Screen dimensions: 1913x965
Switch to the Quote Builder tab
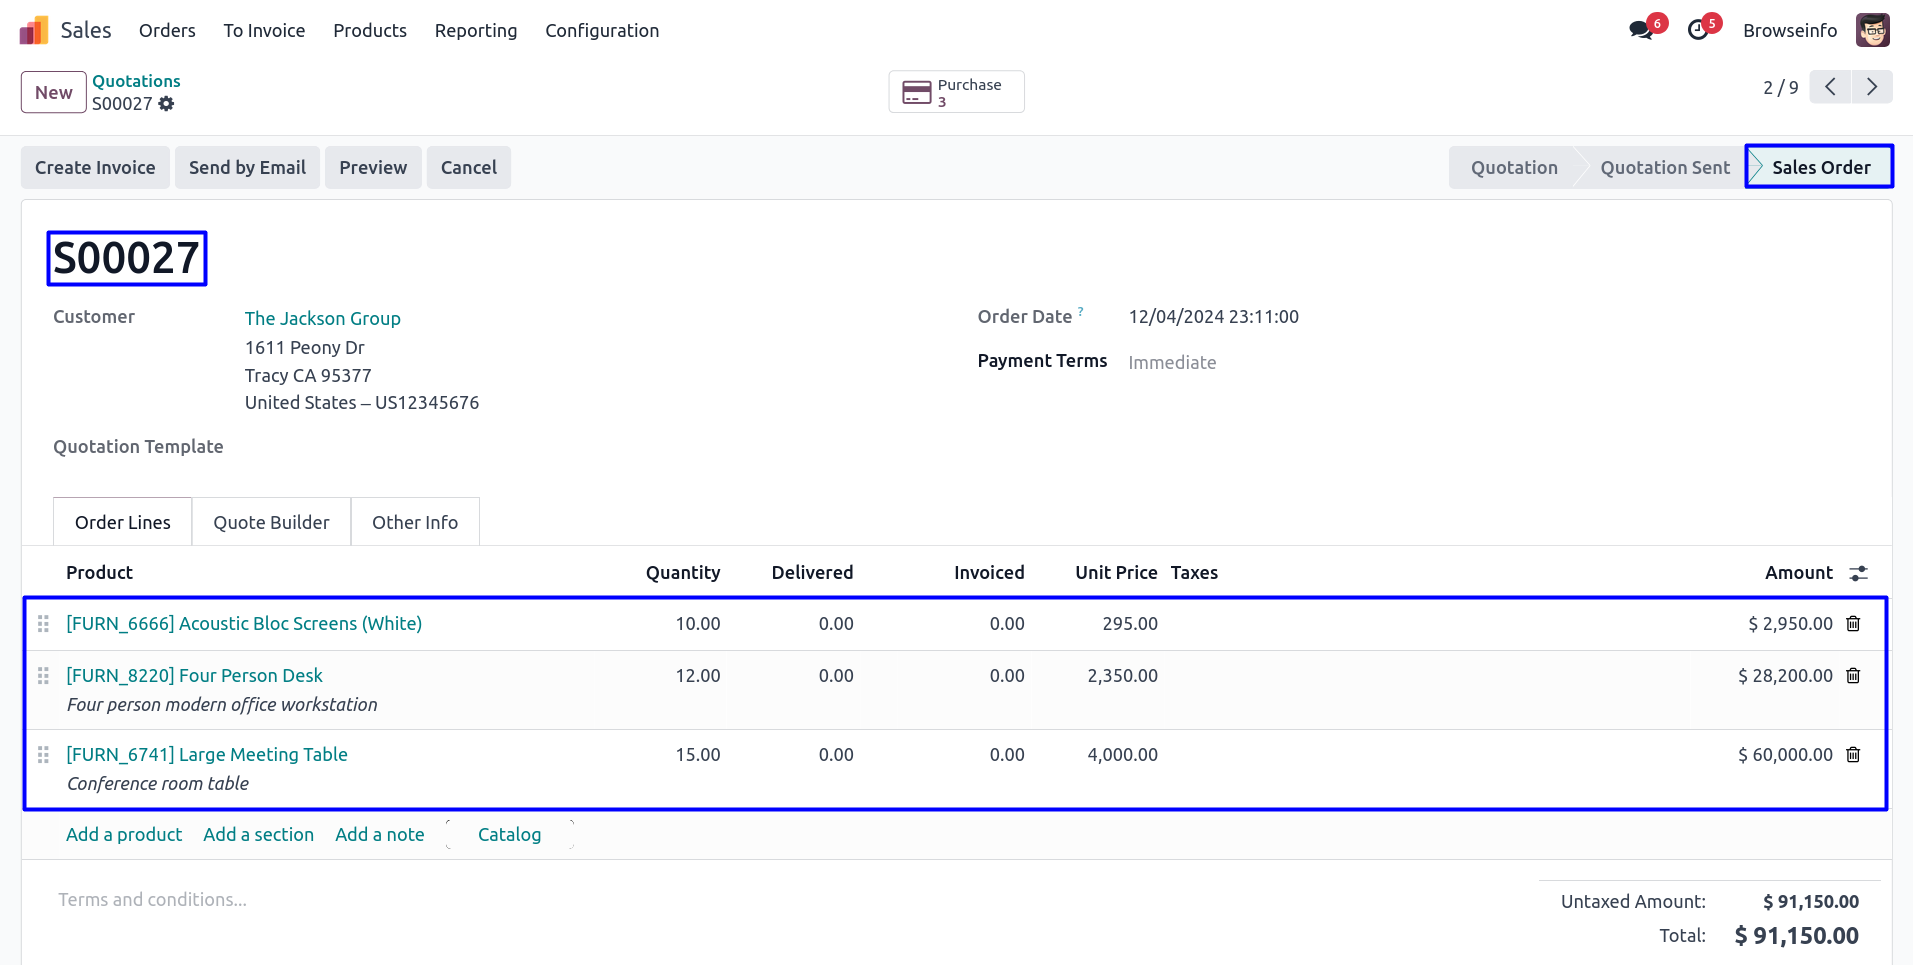271,522
